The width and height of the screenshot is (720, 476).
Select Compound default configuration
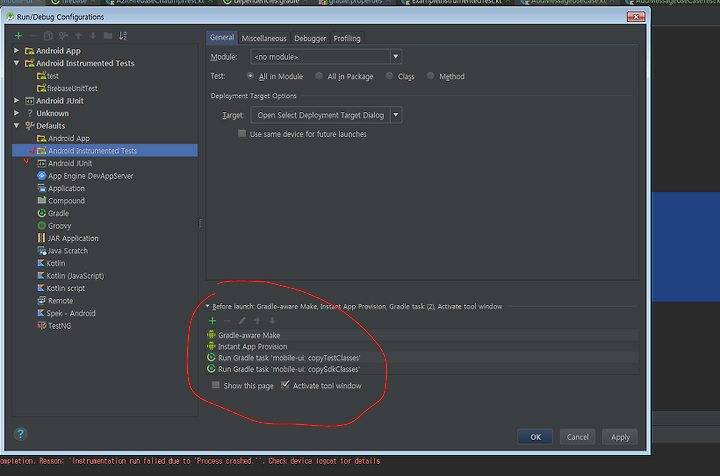pos(61,201)
